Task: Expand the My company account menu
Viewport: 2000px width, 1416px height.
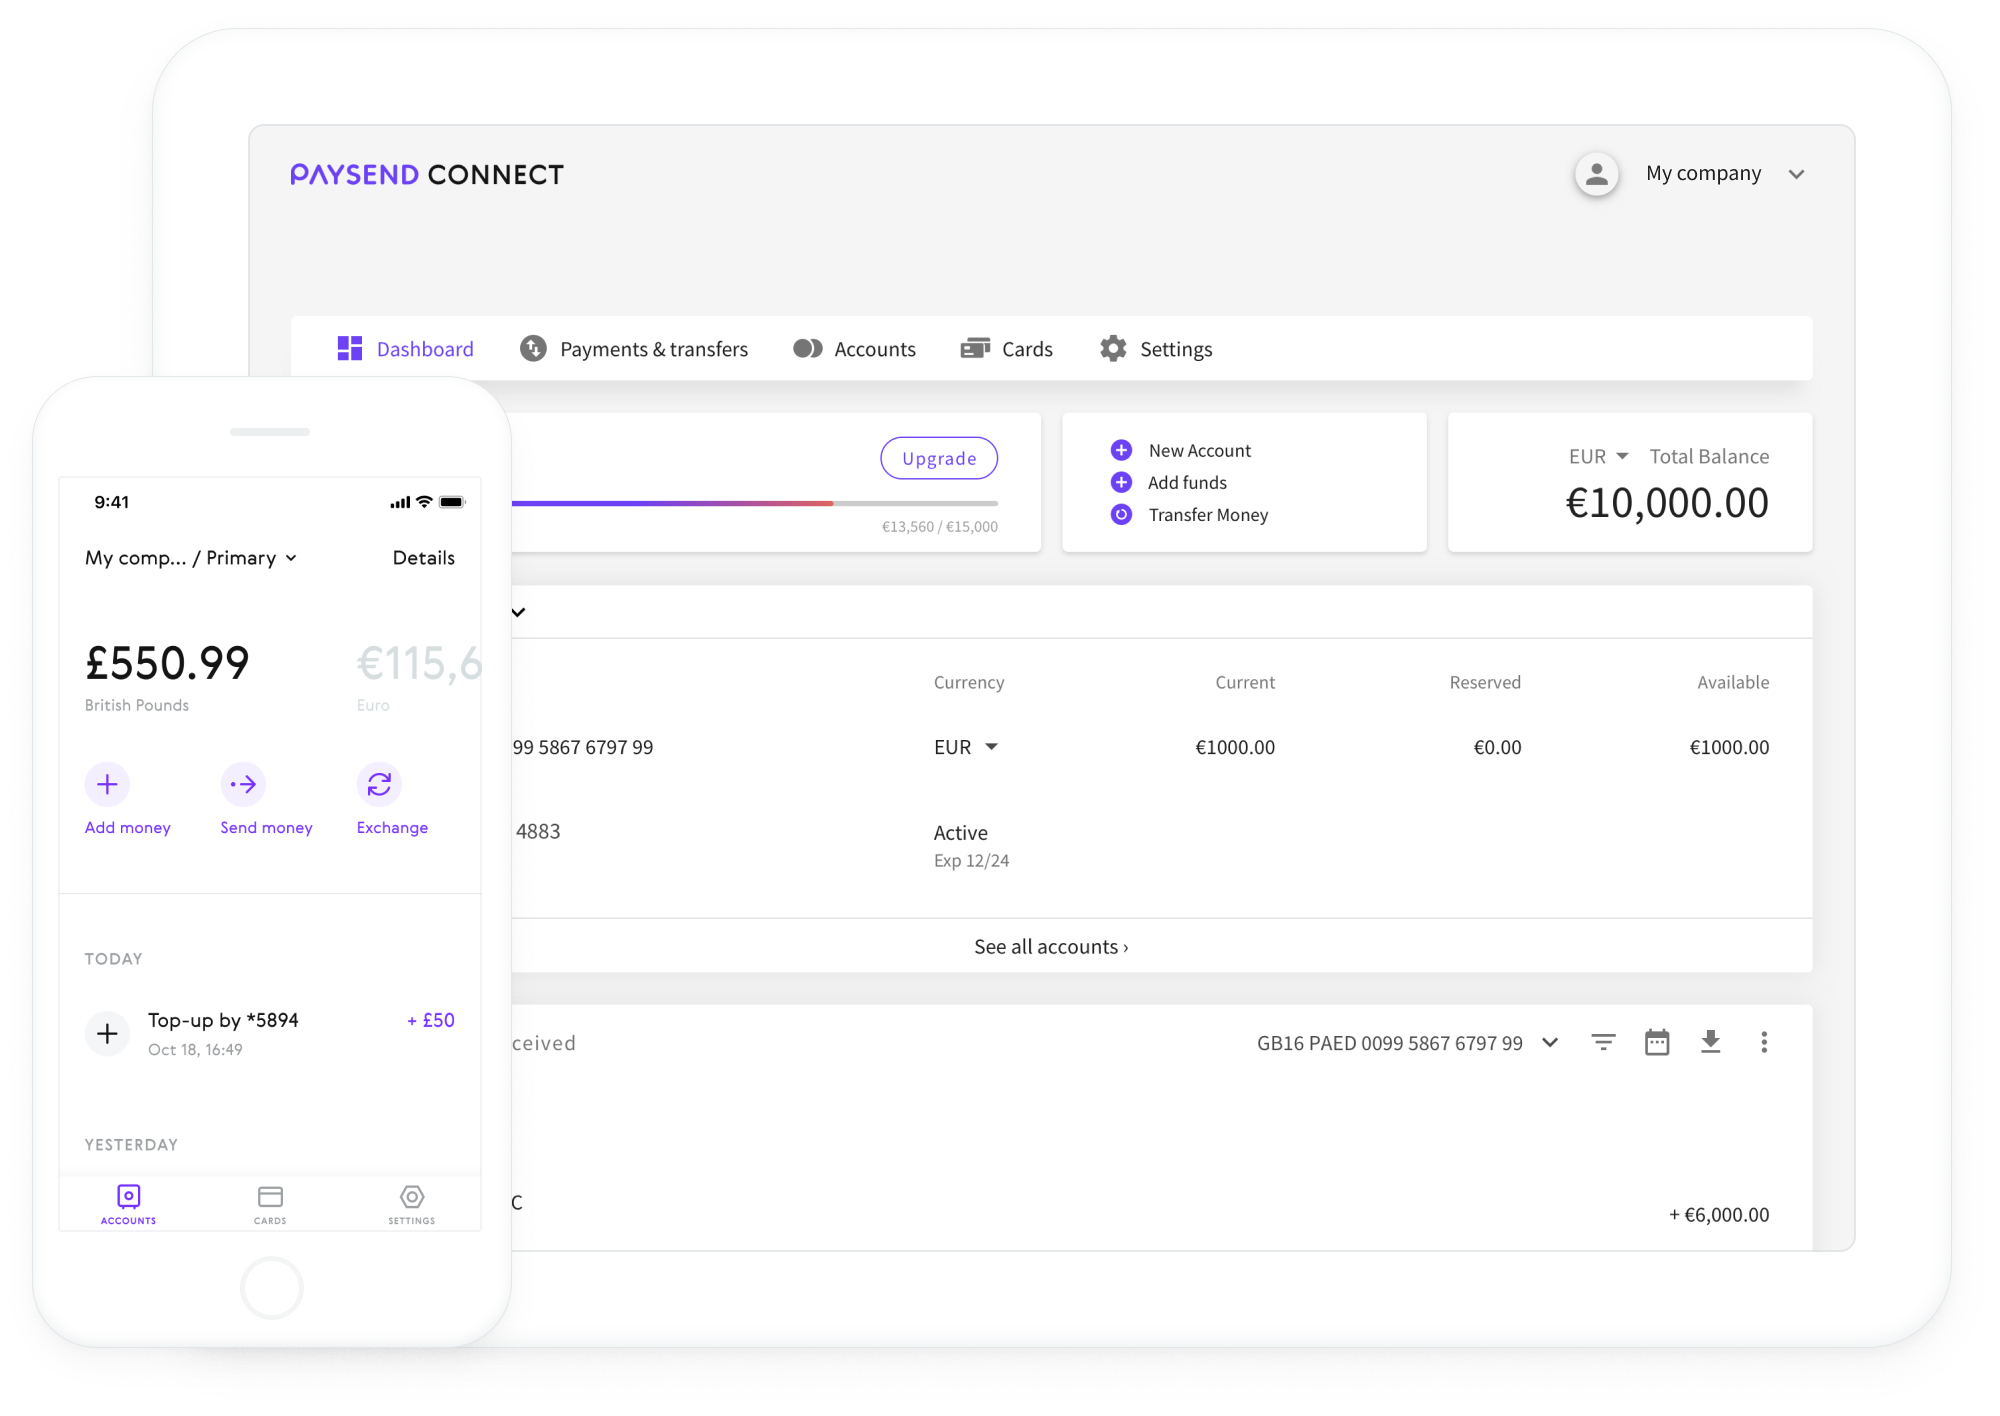Action: tap(1801, 173)
